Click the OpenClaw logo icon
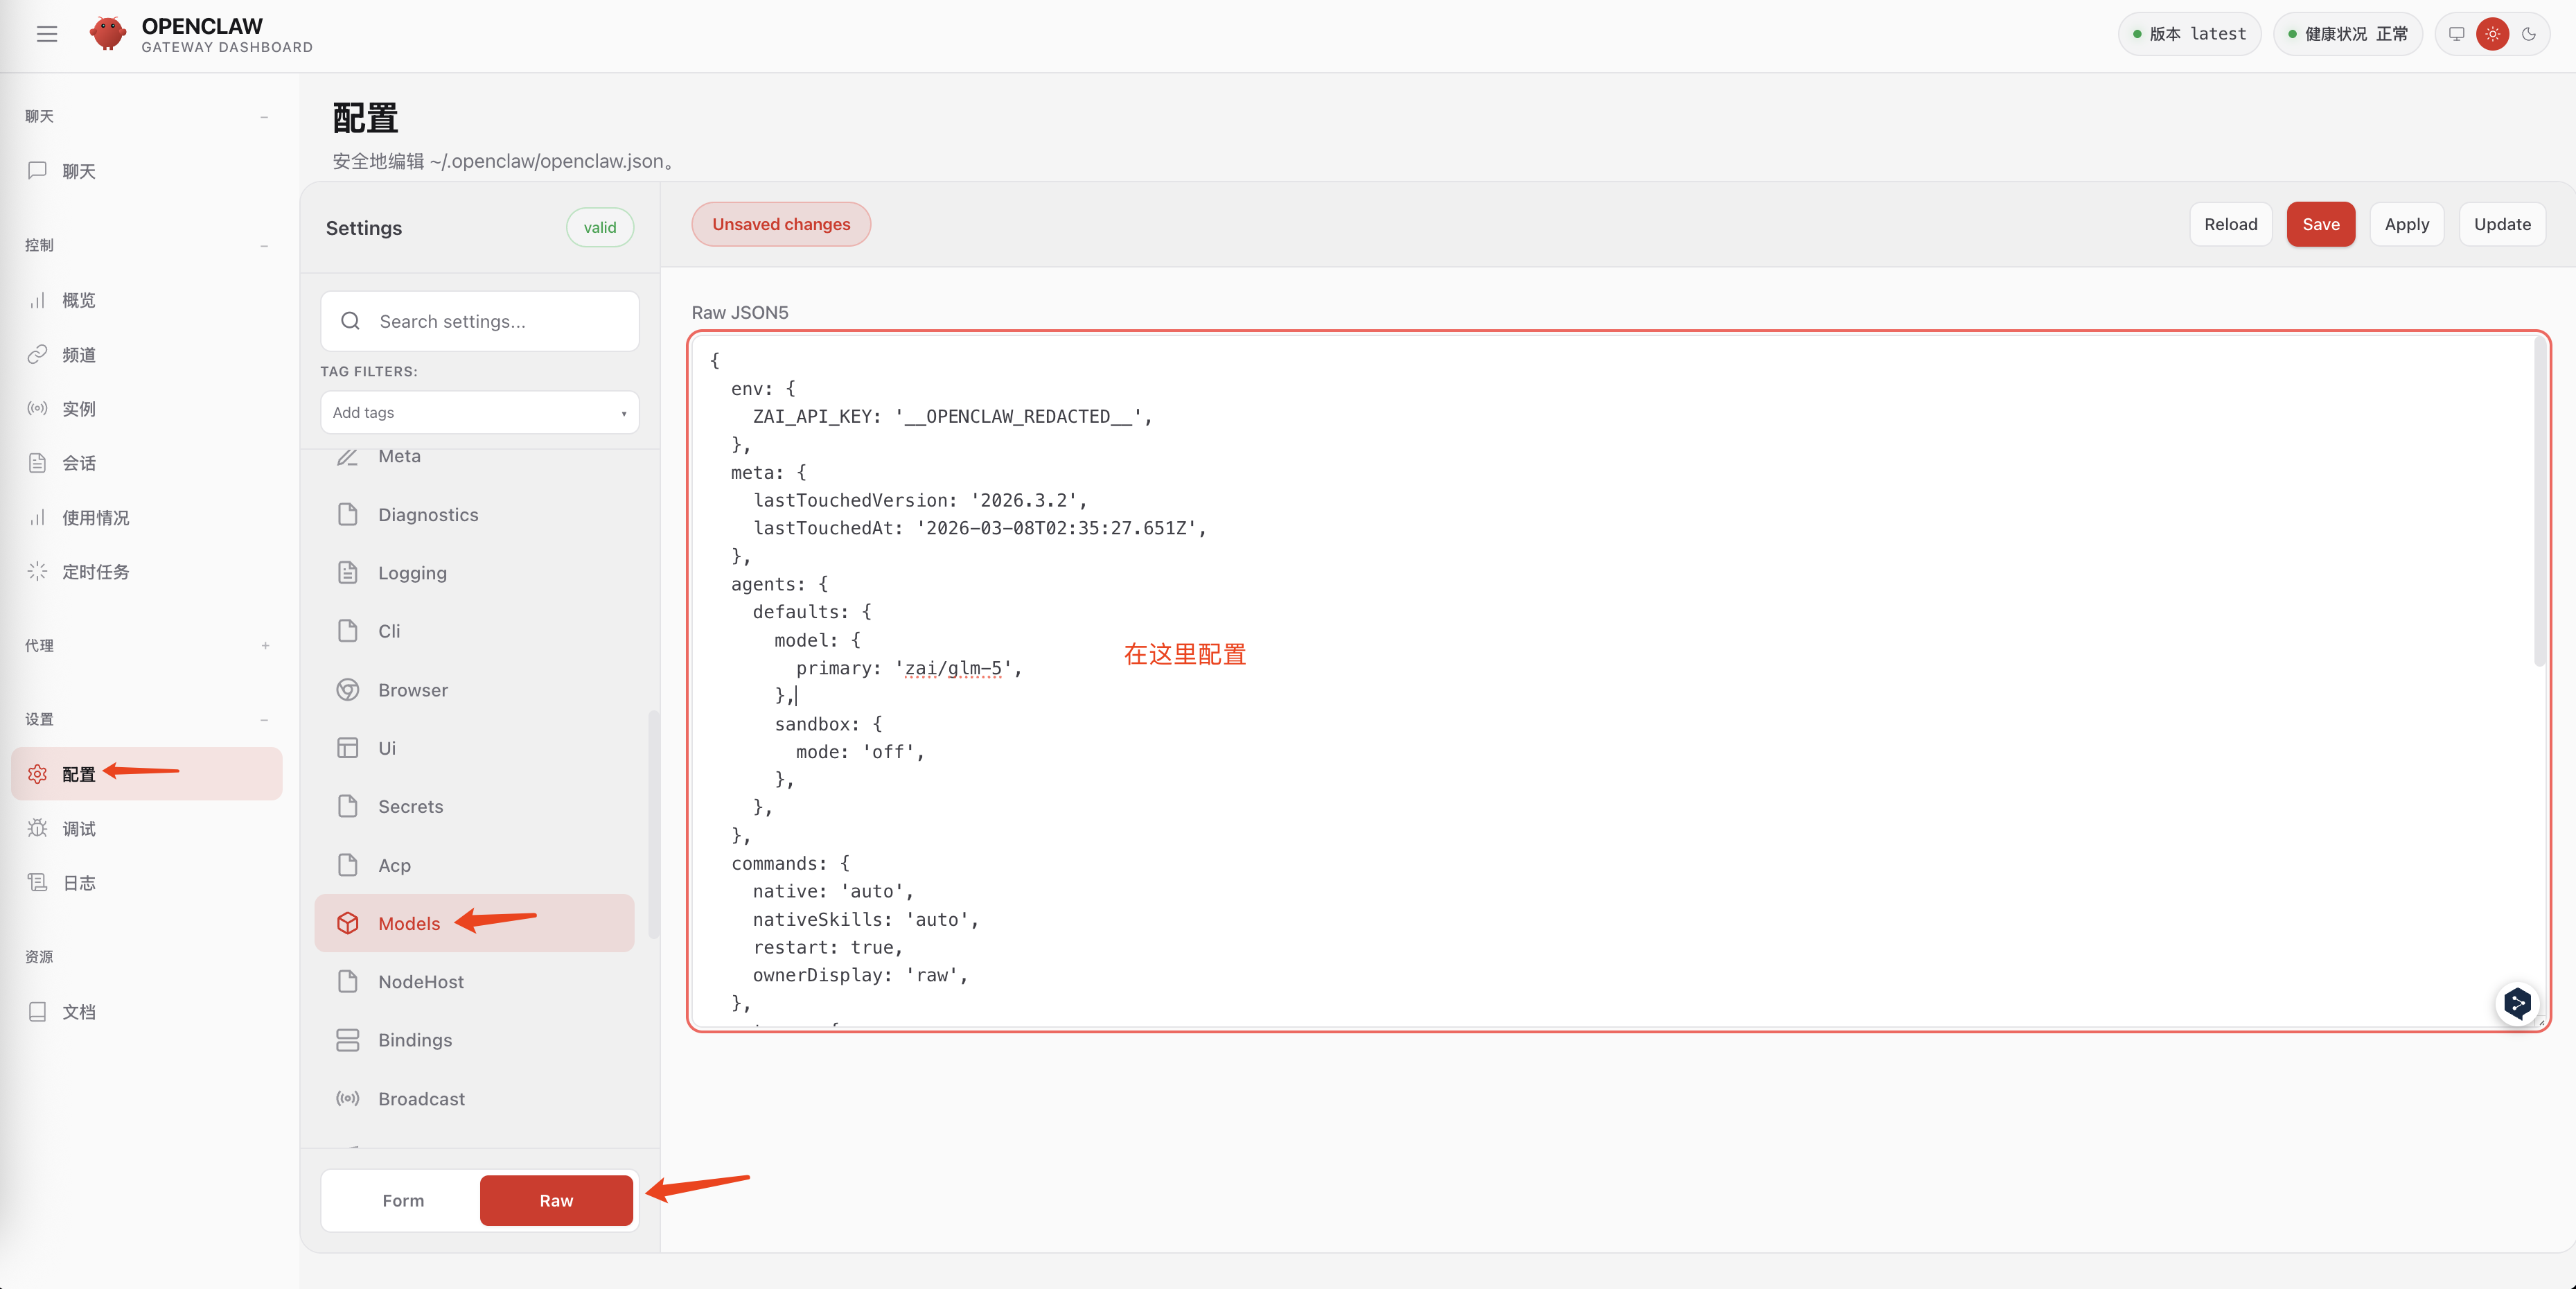 point(107,34)
